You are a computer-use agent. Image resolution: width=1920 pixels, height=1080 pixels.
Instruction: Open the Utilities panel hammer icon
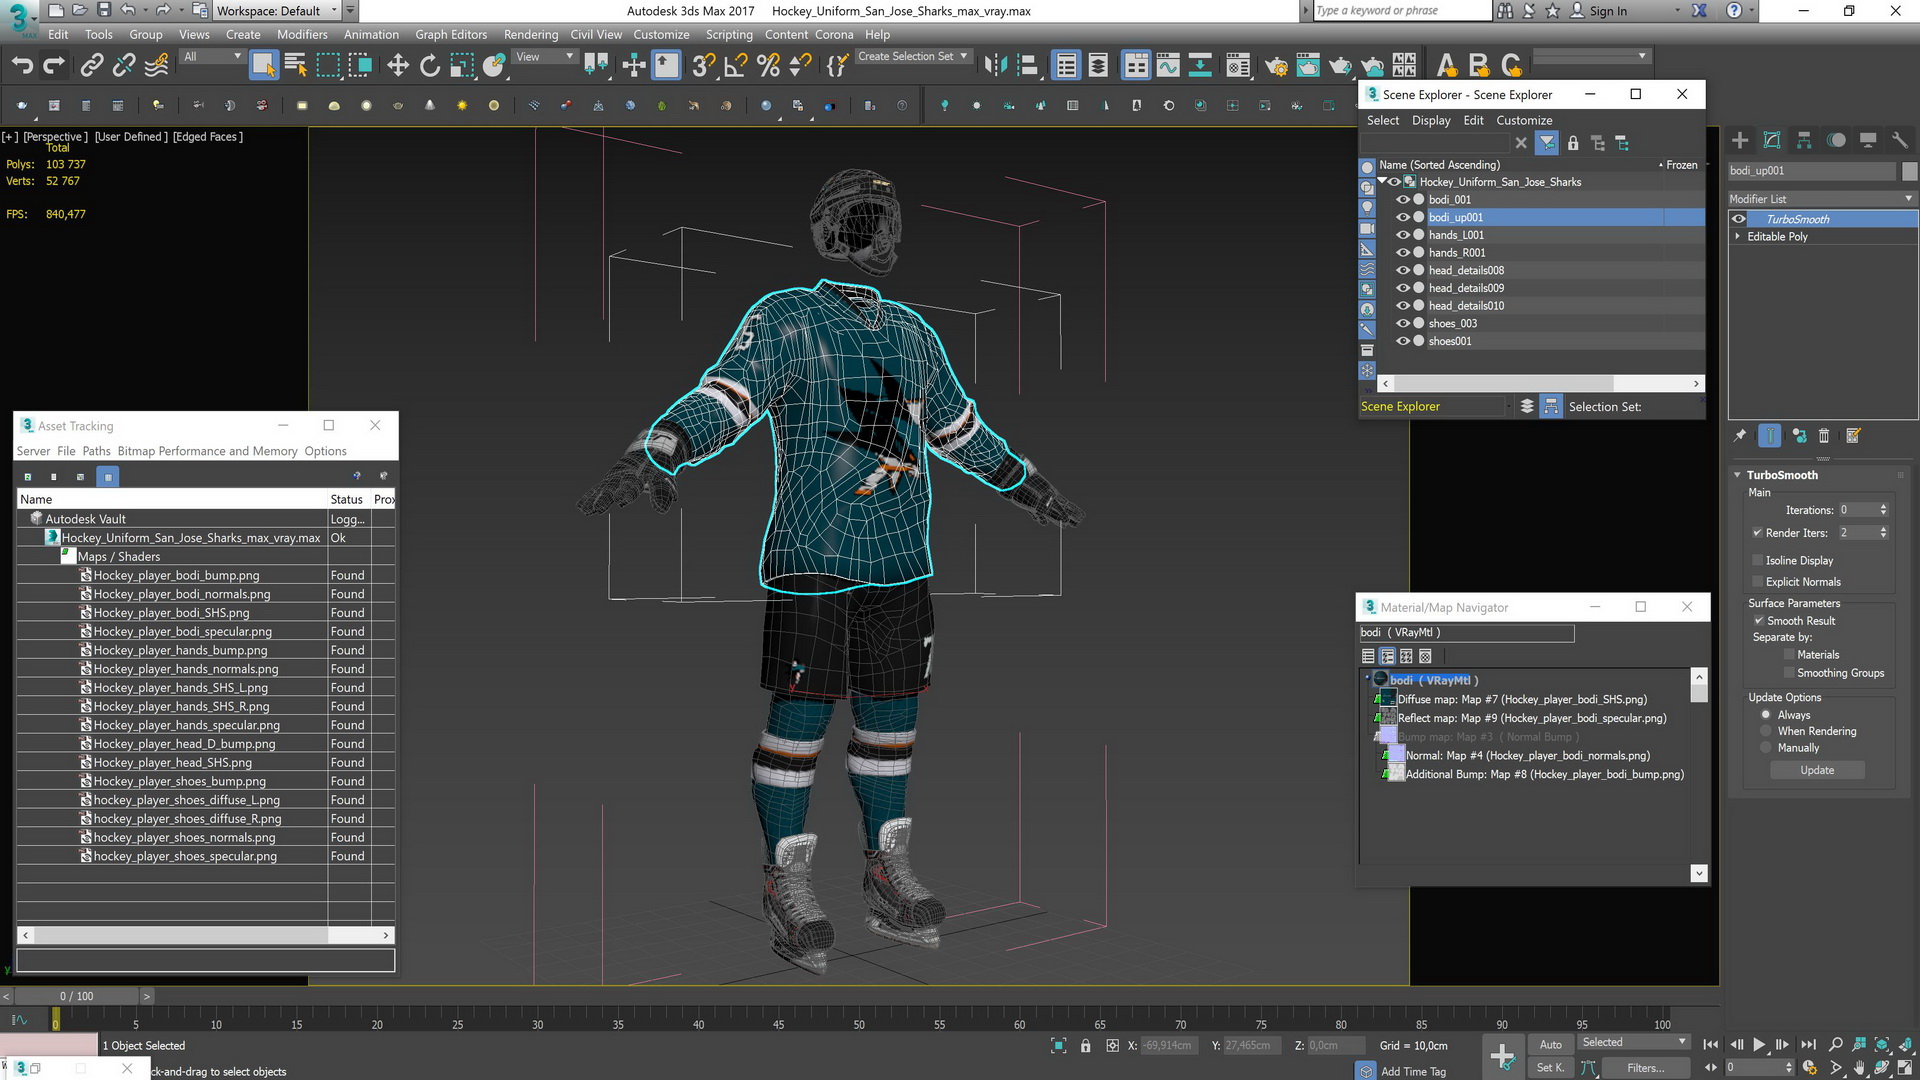click(1900, 140)
